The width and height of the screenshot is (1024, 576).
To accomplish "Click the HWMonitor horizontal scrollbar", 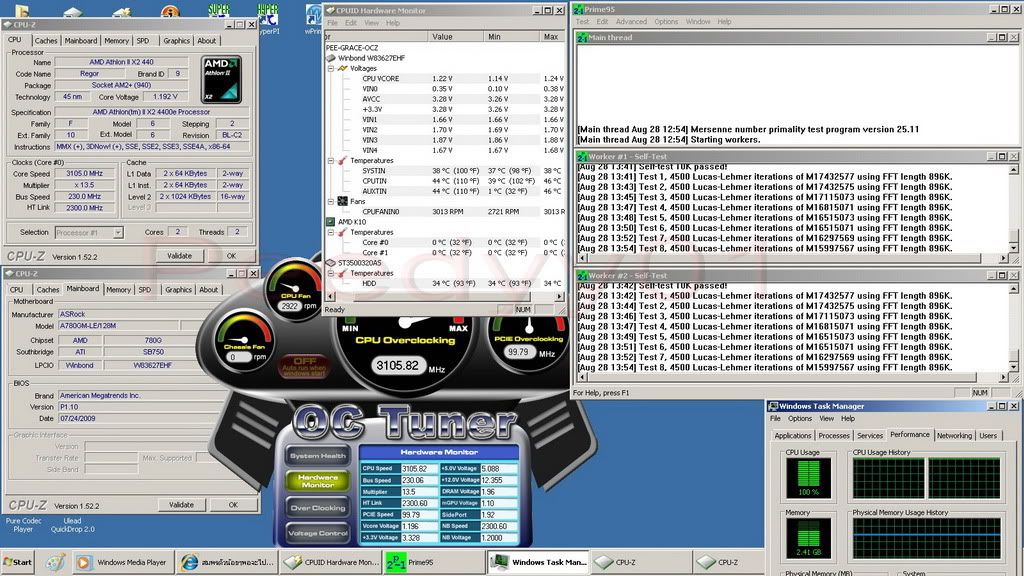I will (445, 296).
